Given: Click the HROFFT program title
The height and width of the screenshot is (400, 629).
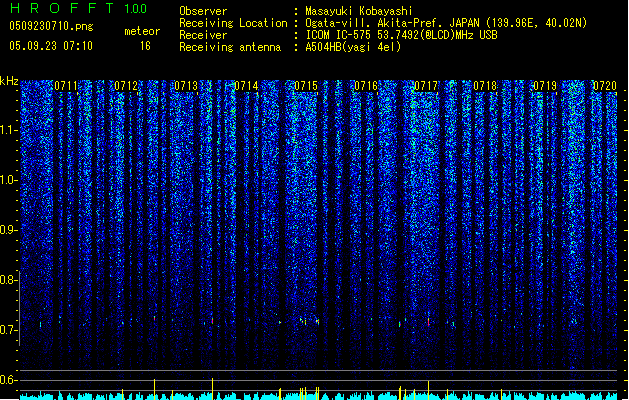Looking at the screenshot, I should (63, 8).
